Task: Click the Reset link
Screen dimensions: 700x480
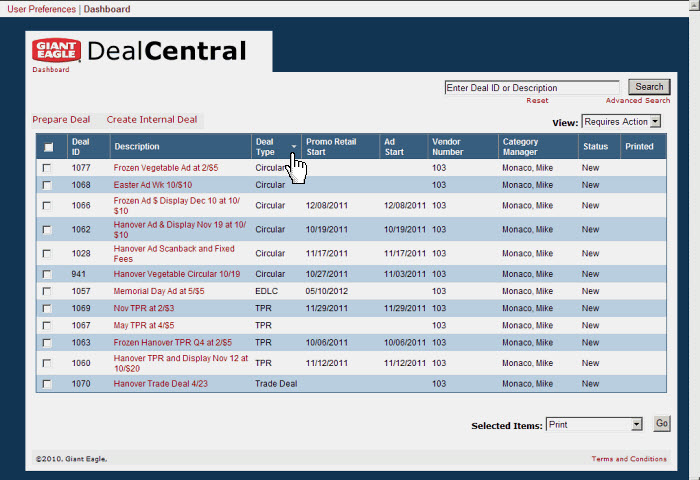Action: click(x=537, y=100)
